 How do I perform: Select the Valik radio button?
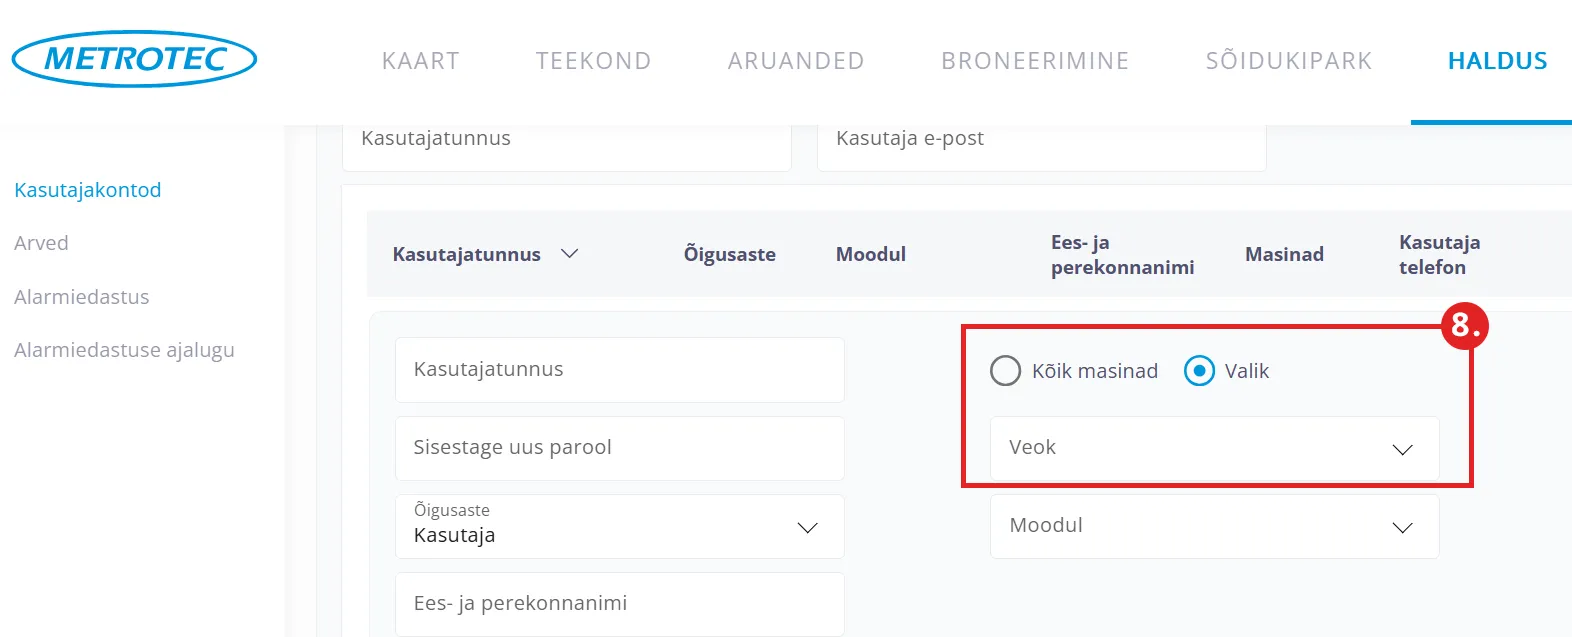[x=1199, y=371]
